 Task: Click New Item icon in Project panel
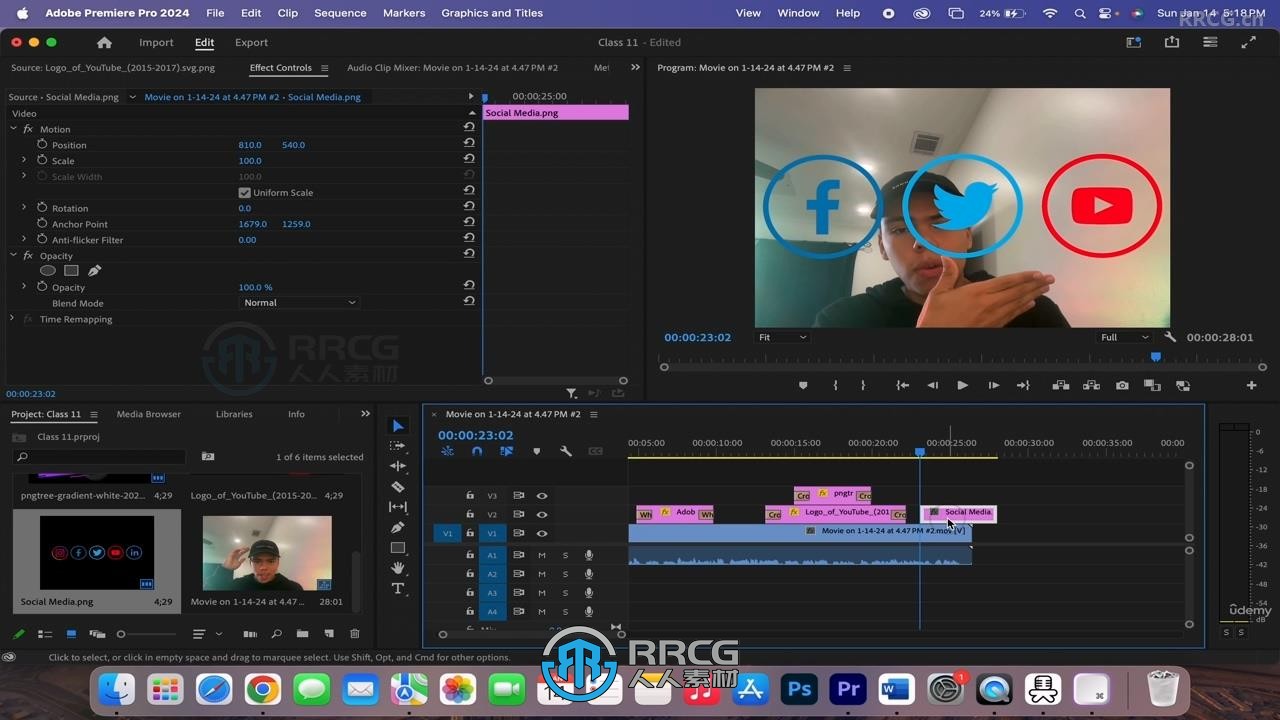coord(328,634)
